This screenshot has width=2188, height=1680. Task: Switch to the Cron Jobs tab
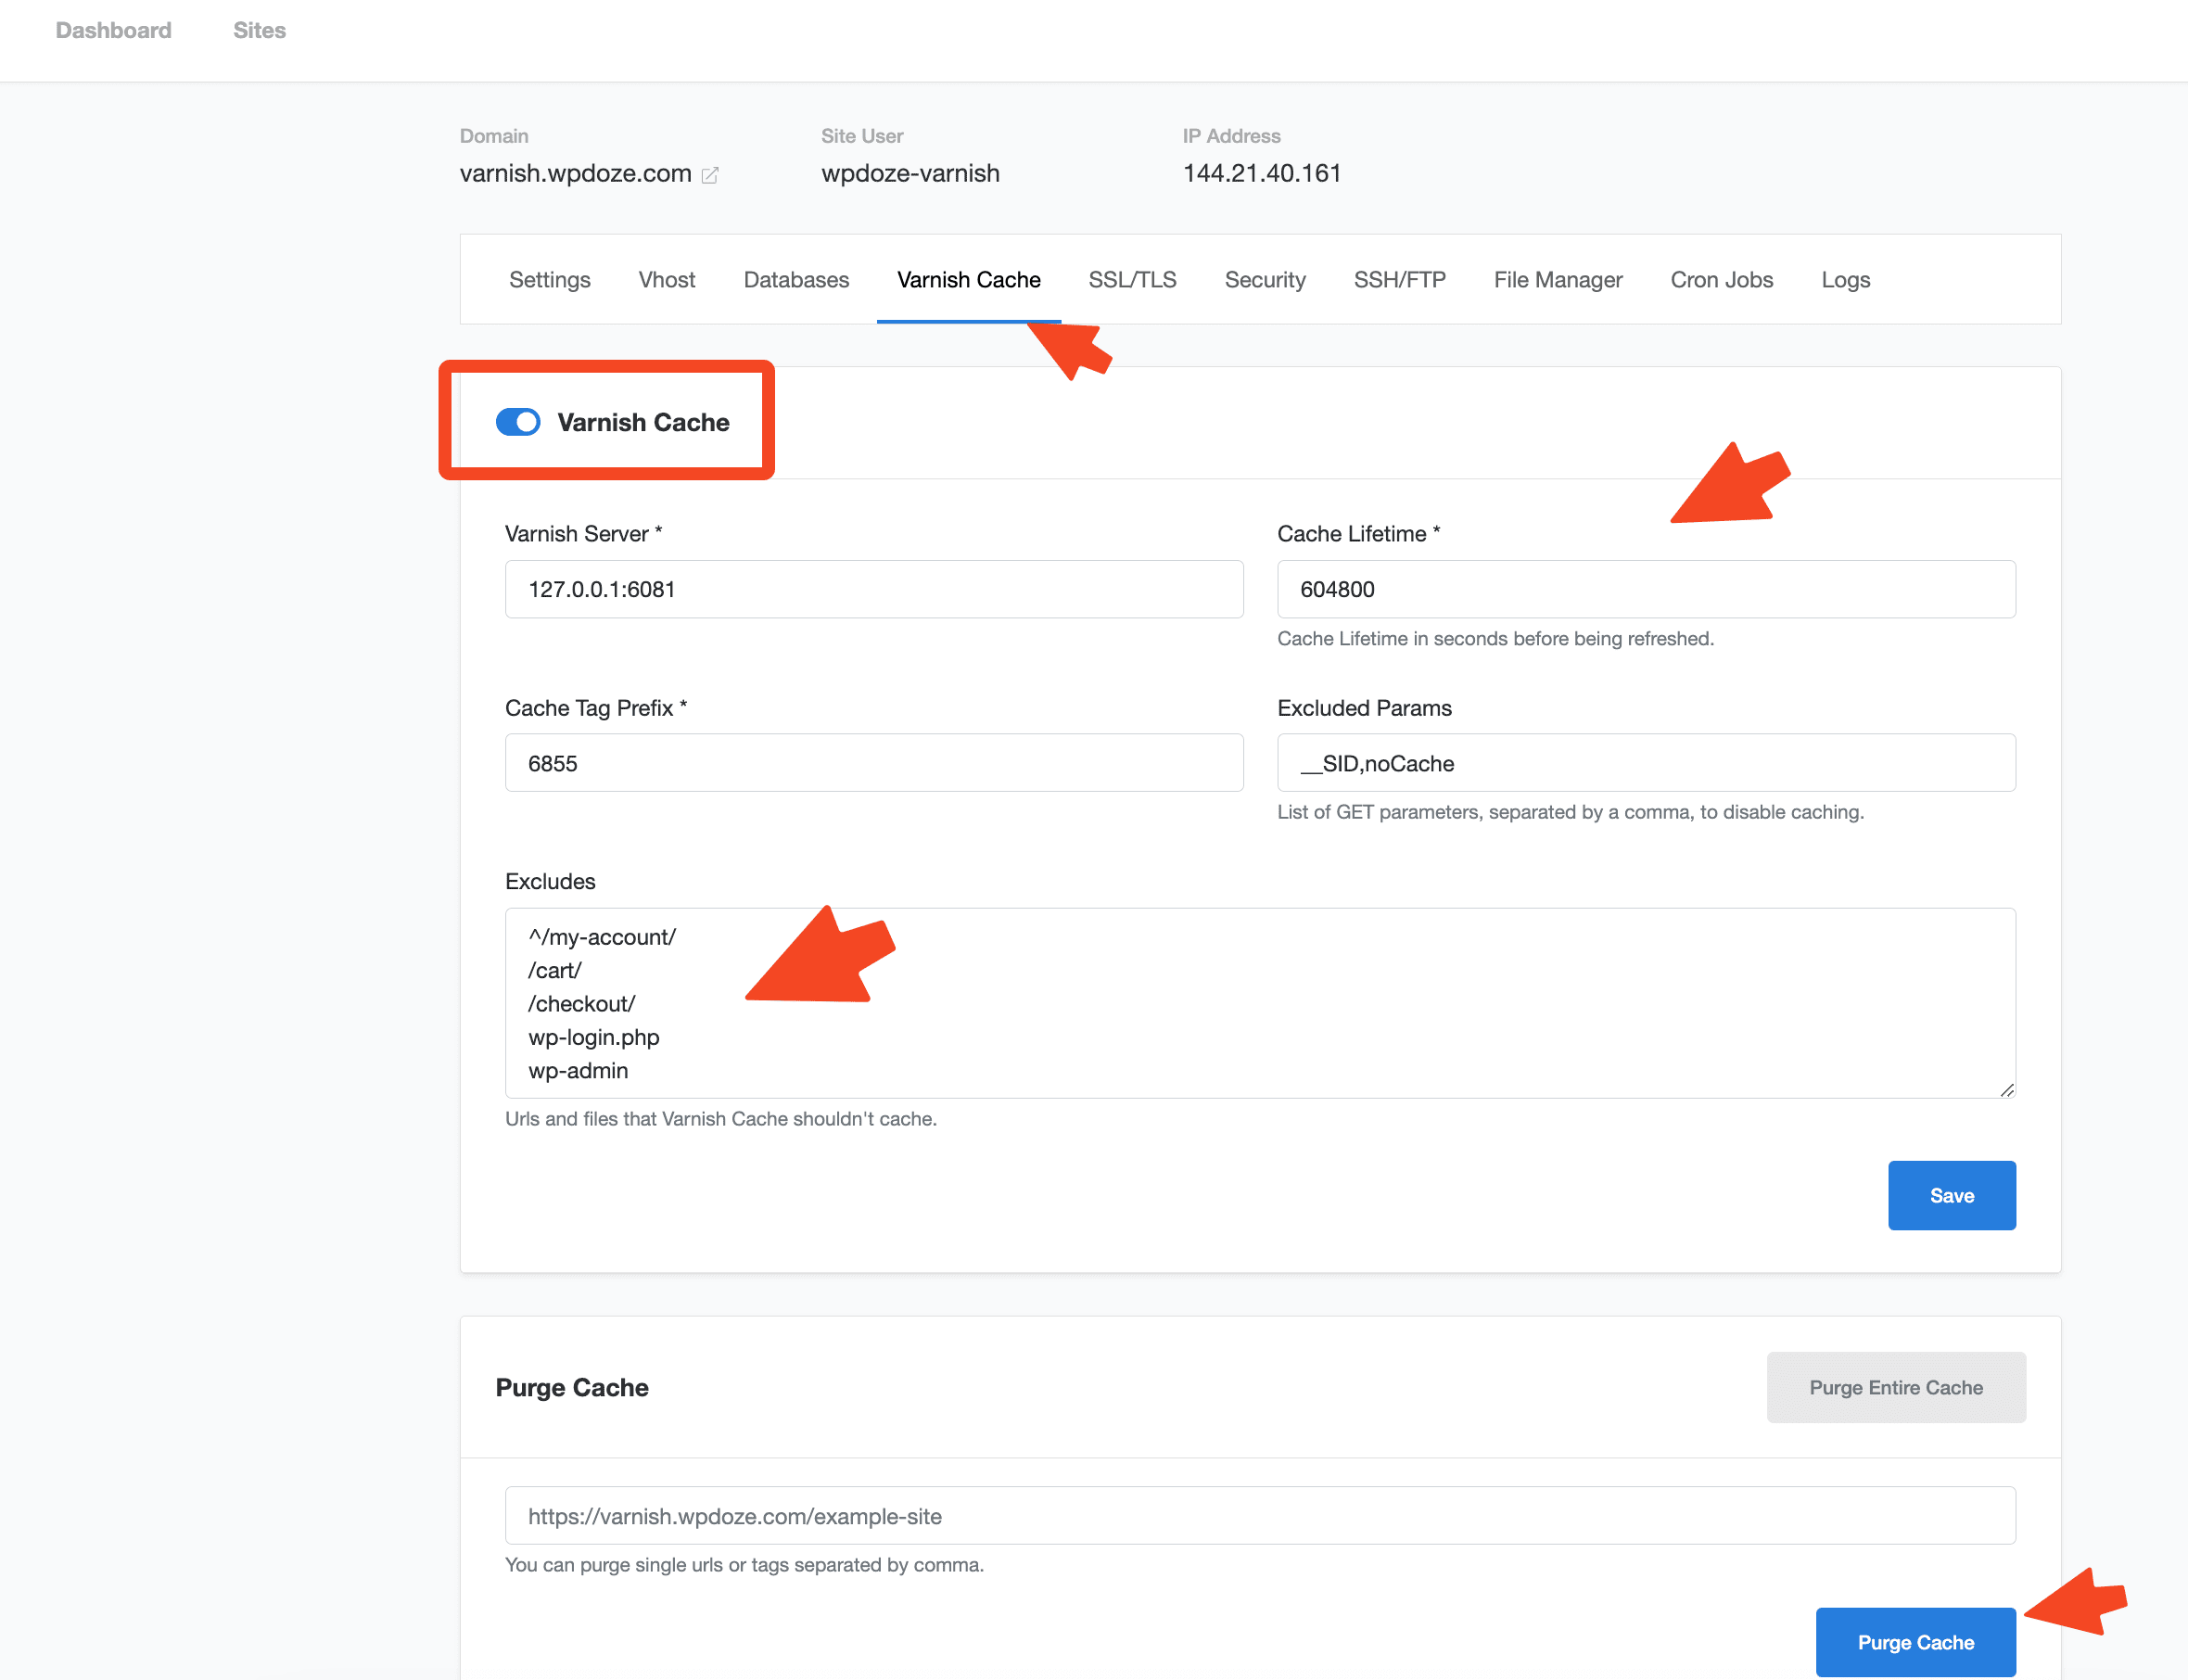[x=1721, y=280]
